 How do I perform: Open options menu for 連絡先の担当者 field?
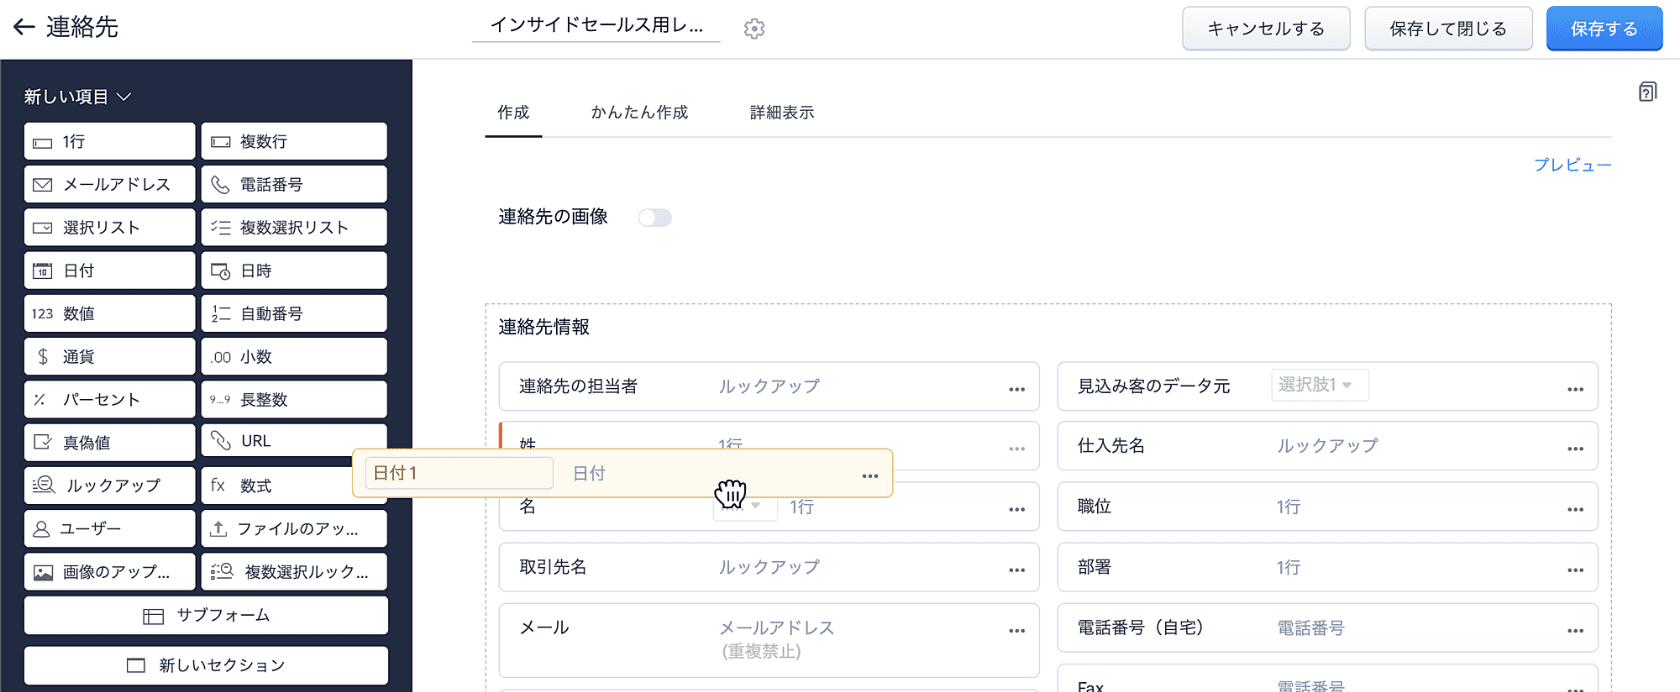pos(1016,389)
